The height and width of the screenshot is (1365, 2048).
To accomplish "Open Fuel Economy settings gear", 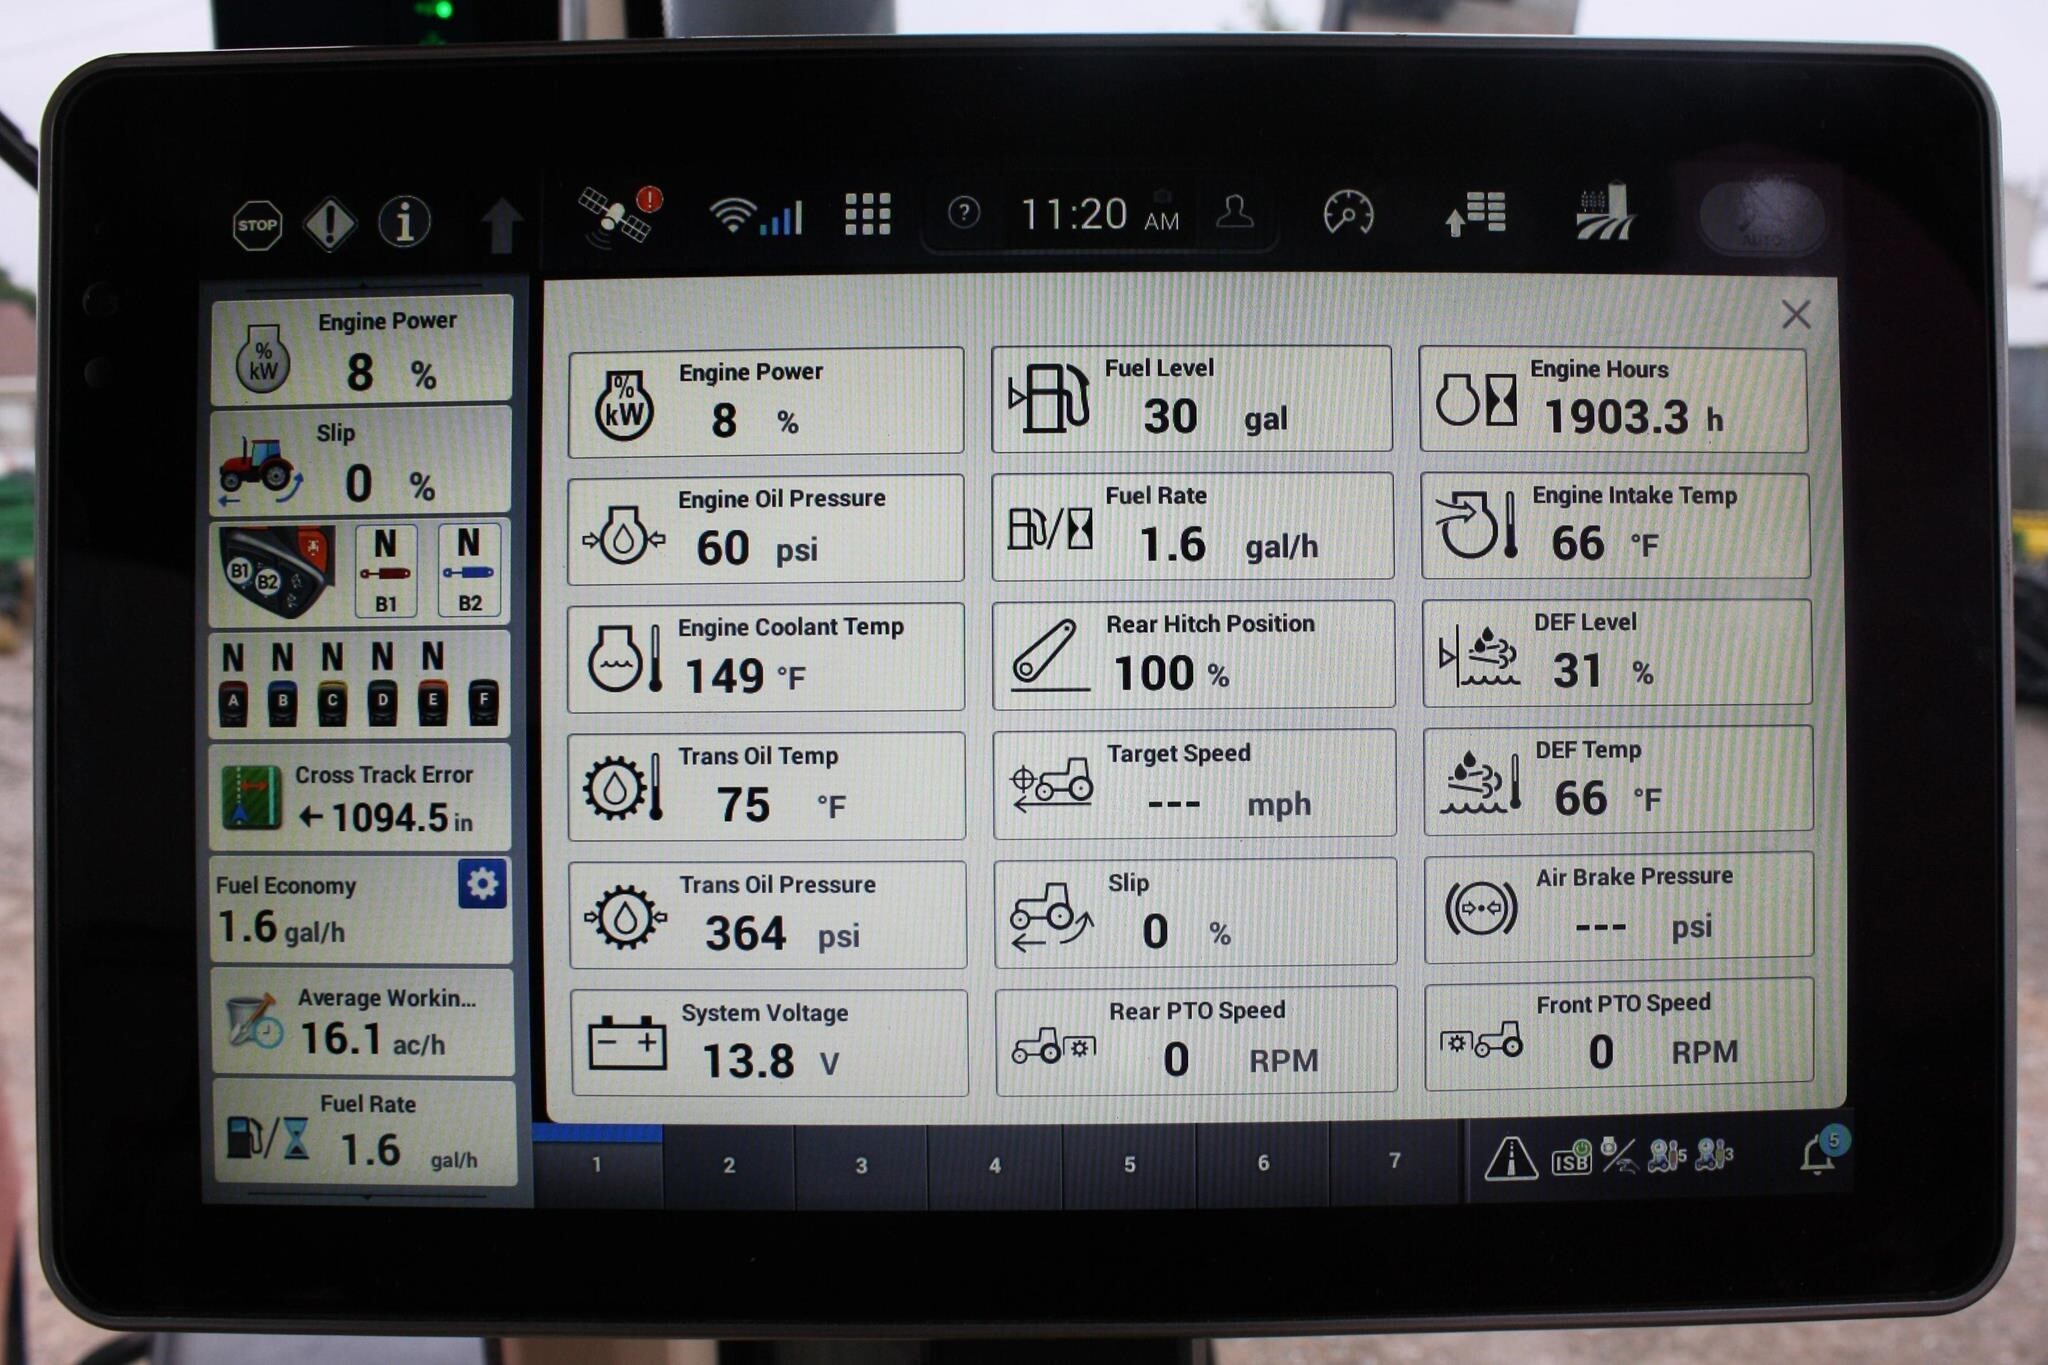I will 482,883.
